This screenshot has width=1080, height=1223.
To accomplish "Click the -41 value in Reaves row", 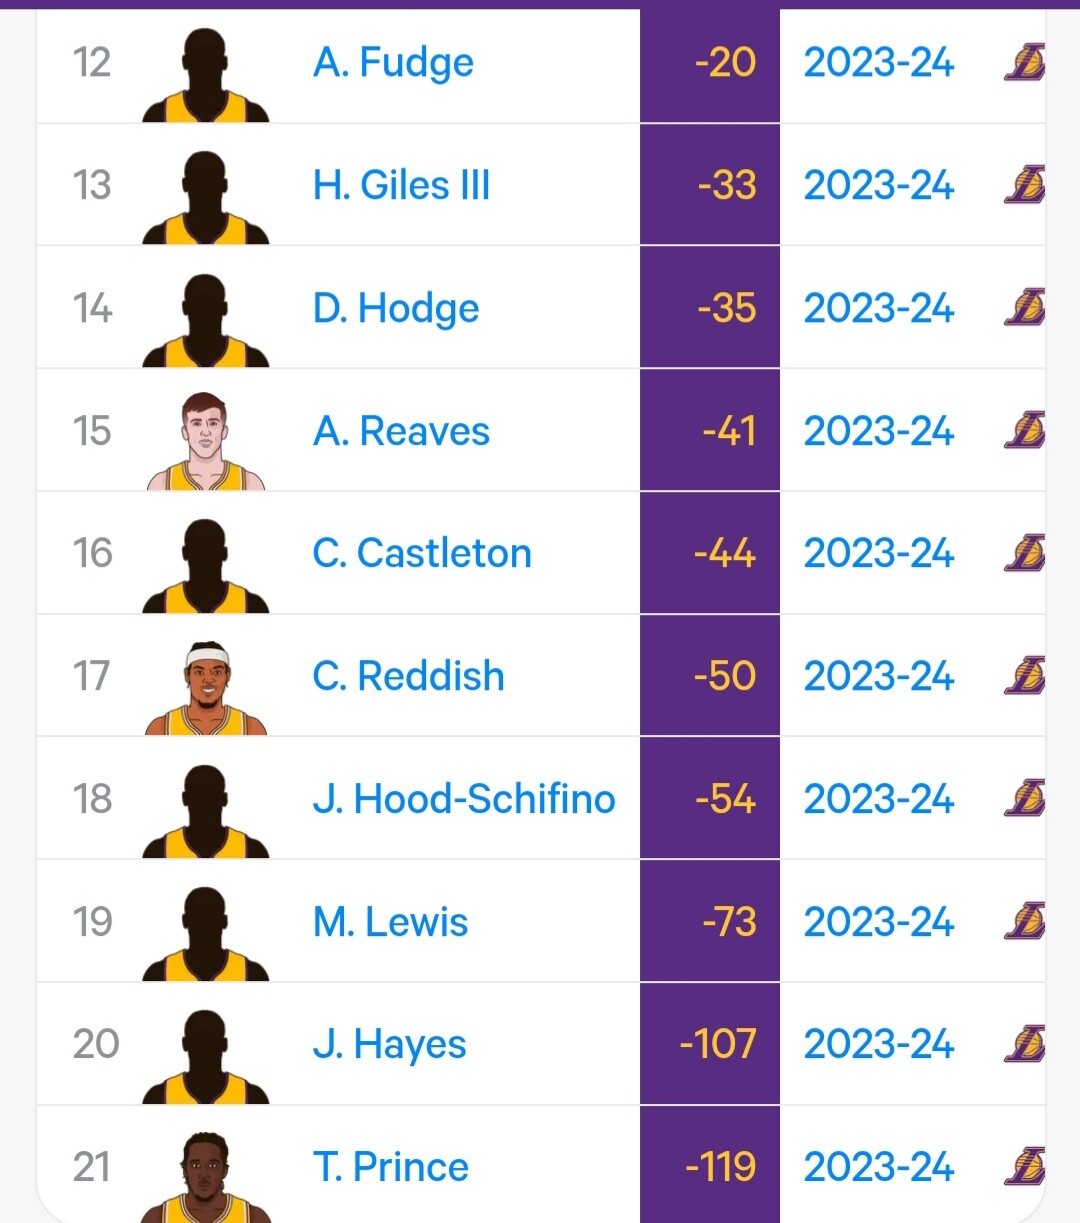I will point(729,431).
